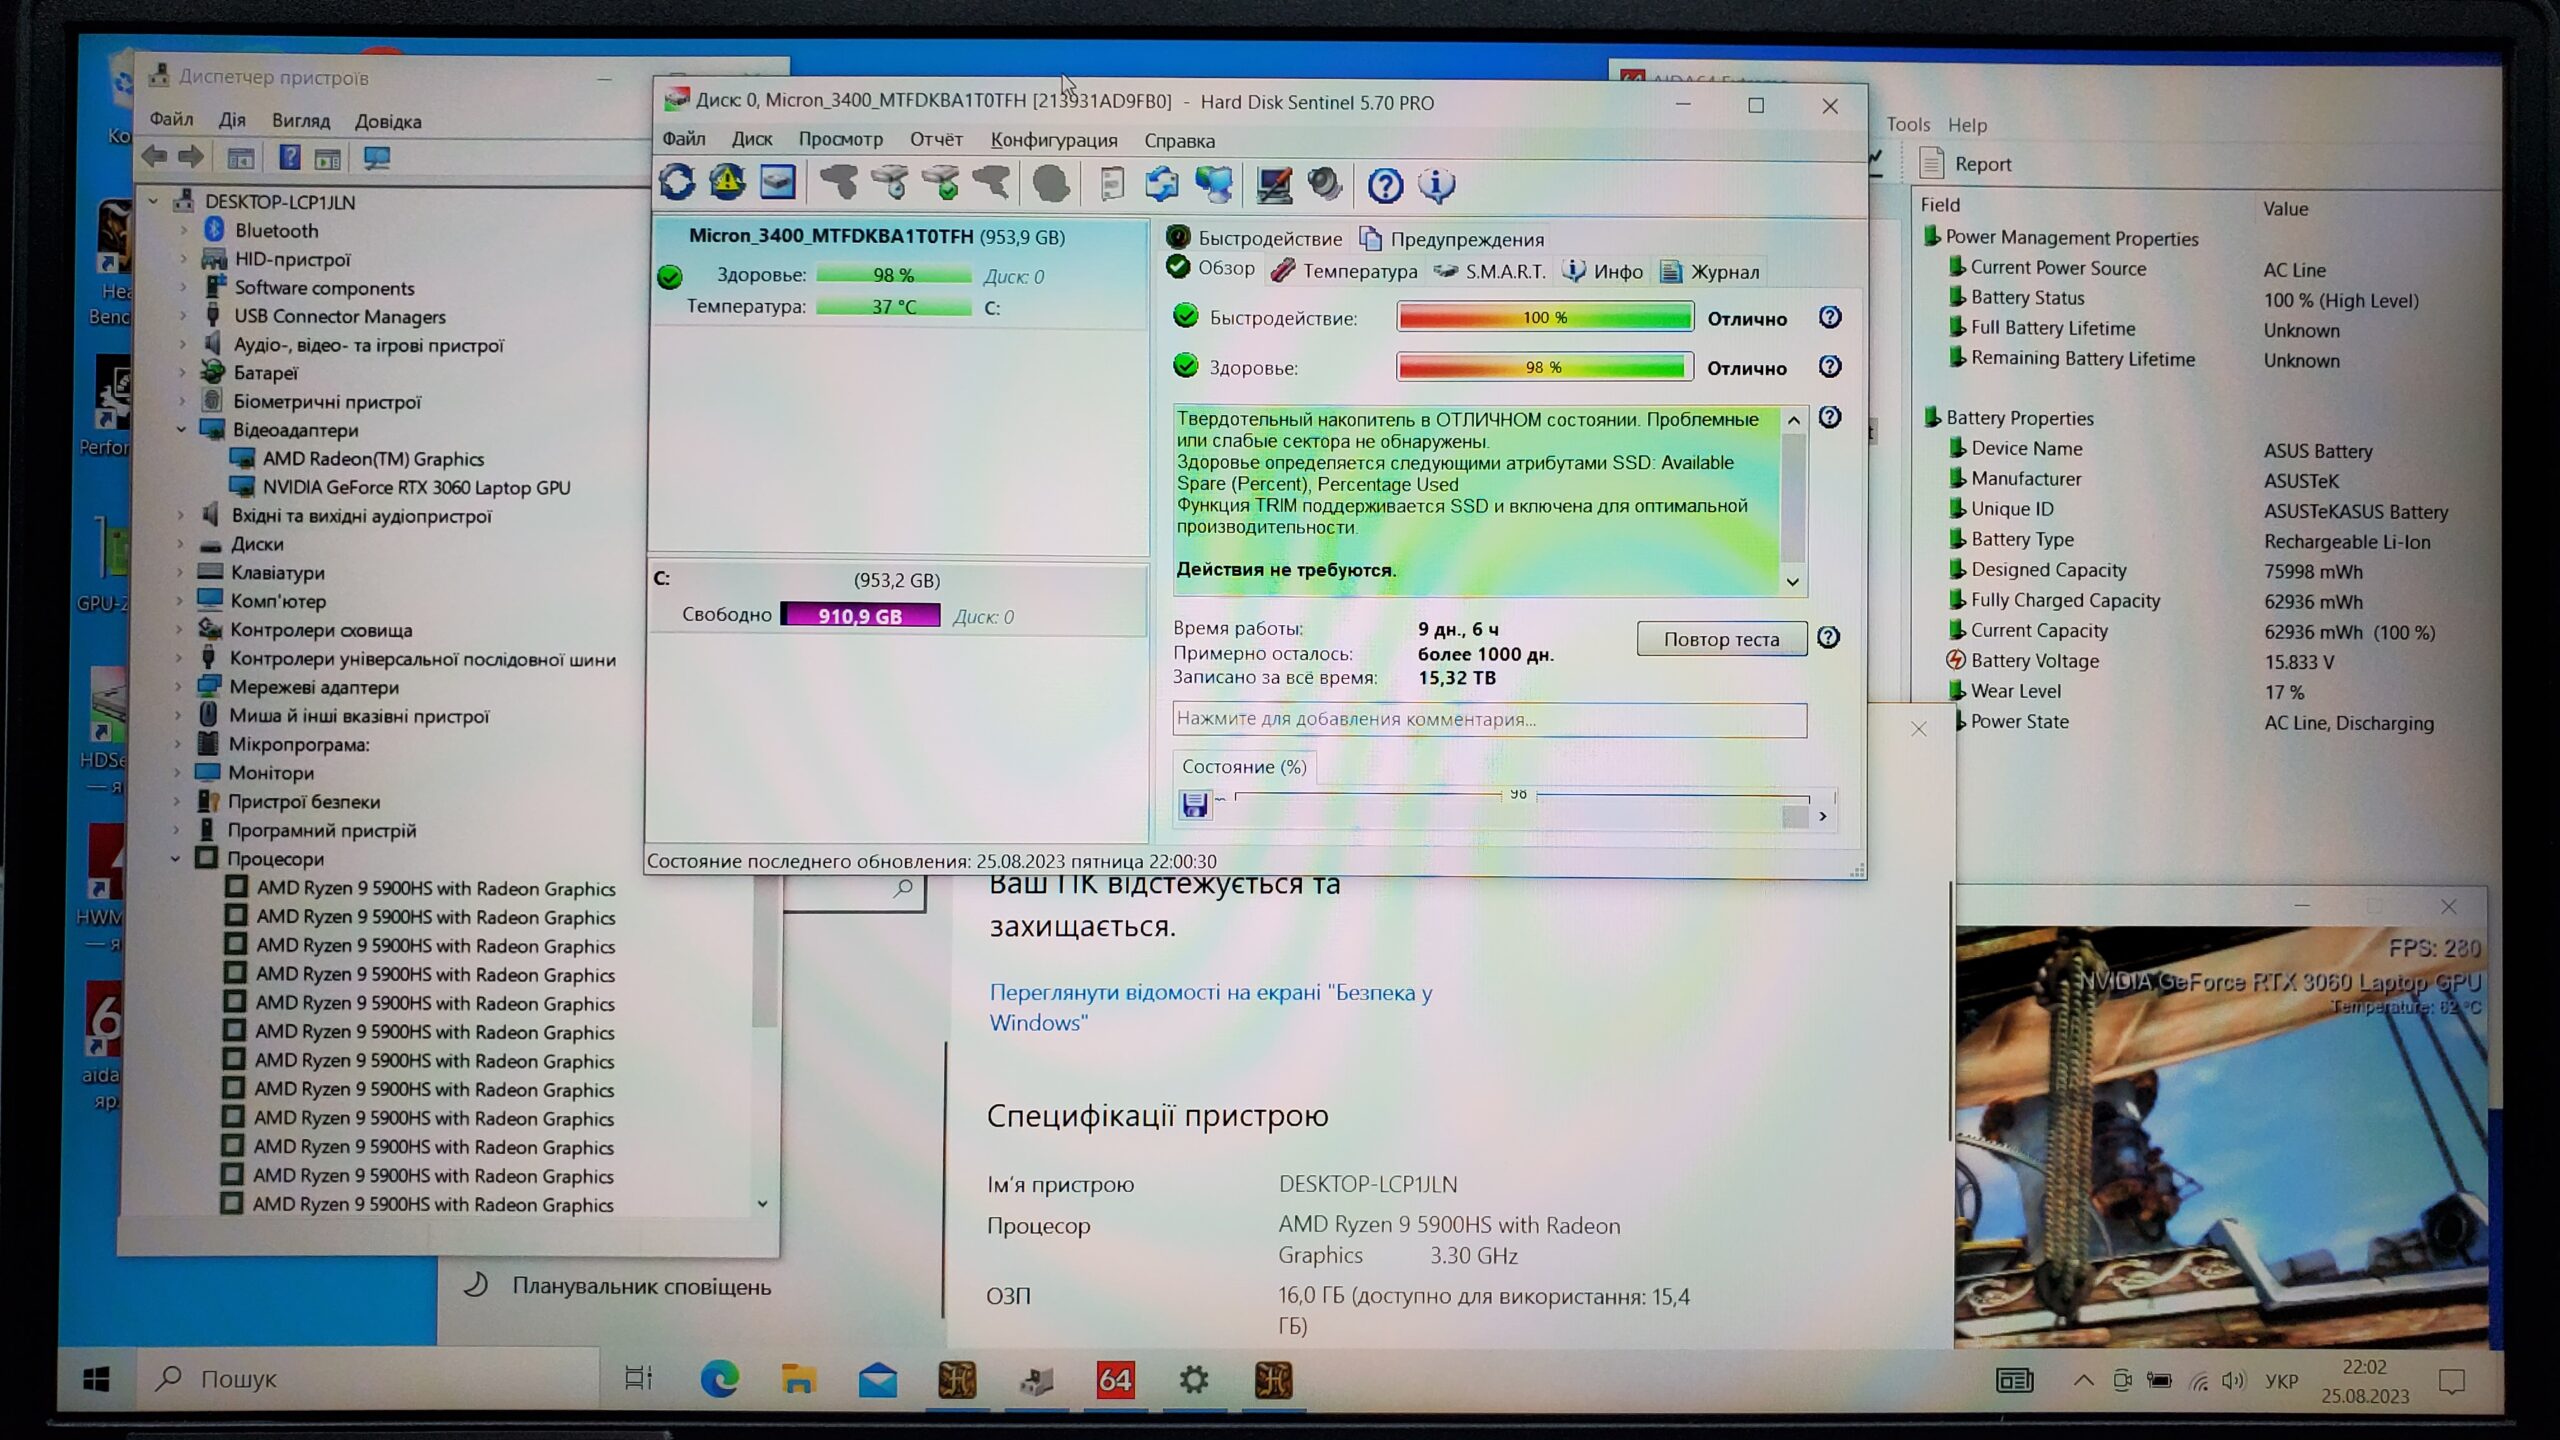Open the blue question mark help icon
This screenshot has width=2560, height=1440.
pos(1385,185)
